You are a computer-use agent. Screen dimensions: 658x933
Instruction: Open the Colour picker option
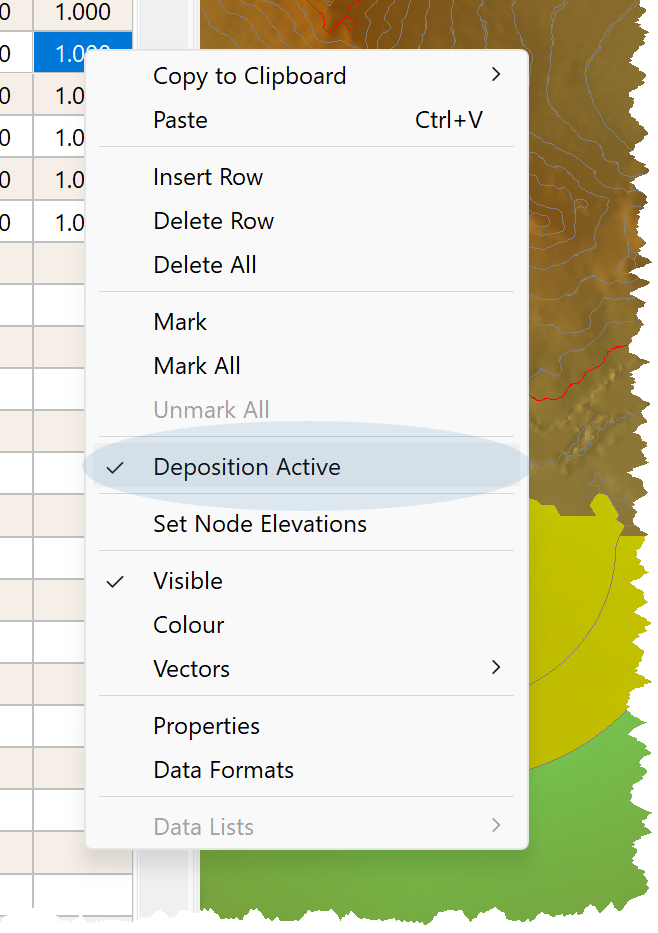(x=189, y=625)
